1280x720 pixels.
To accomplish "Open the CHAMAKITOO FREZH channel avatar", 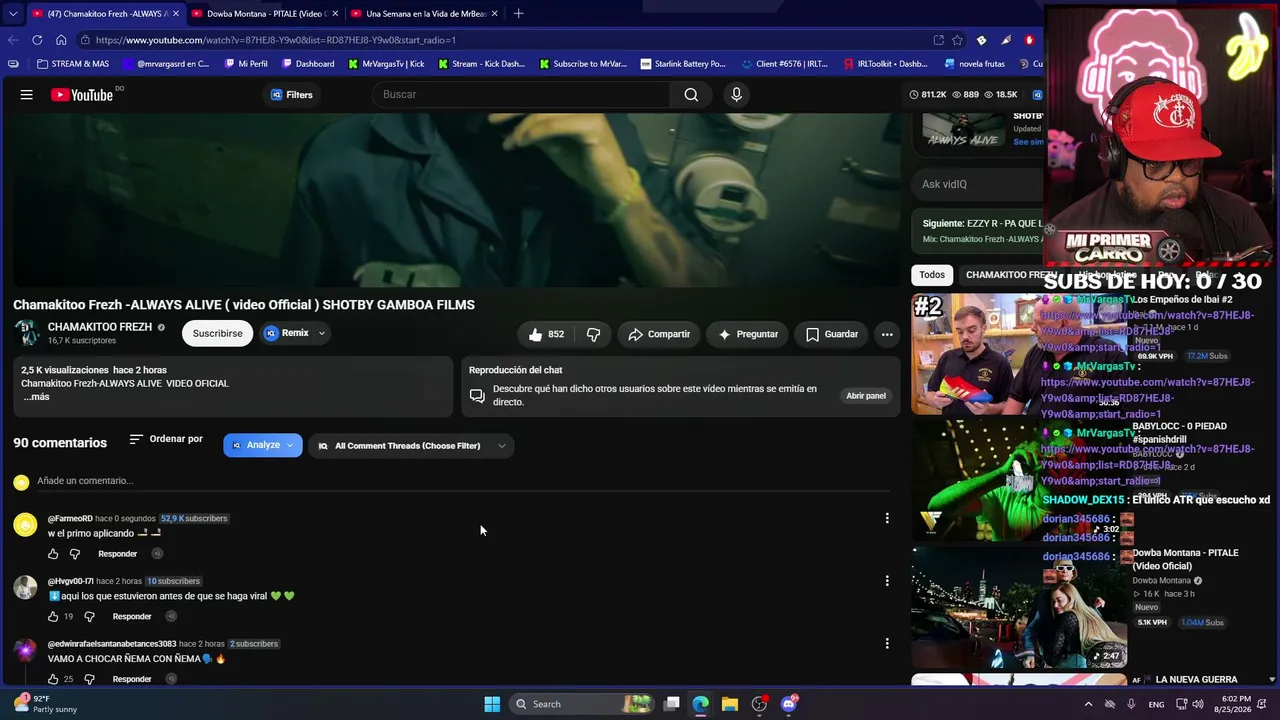I will pos(27,333).
